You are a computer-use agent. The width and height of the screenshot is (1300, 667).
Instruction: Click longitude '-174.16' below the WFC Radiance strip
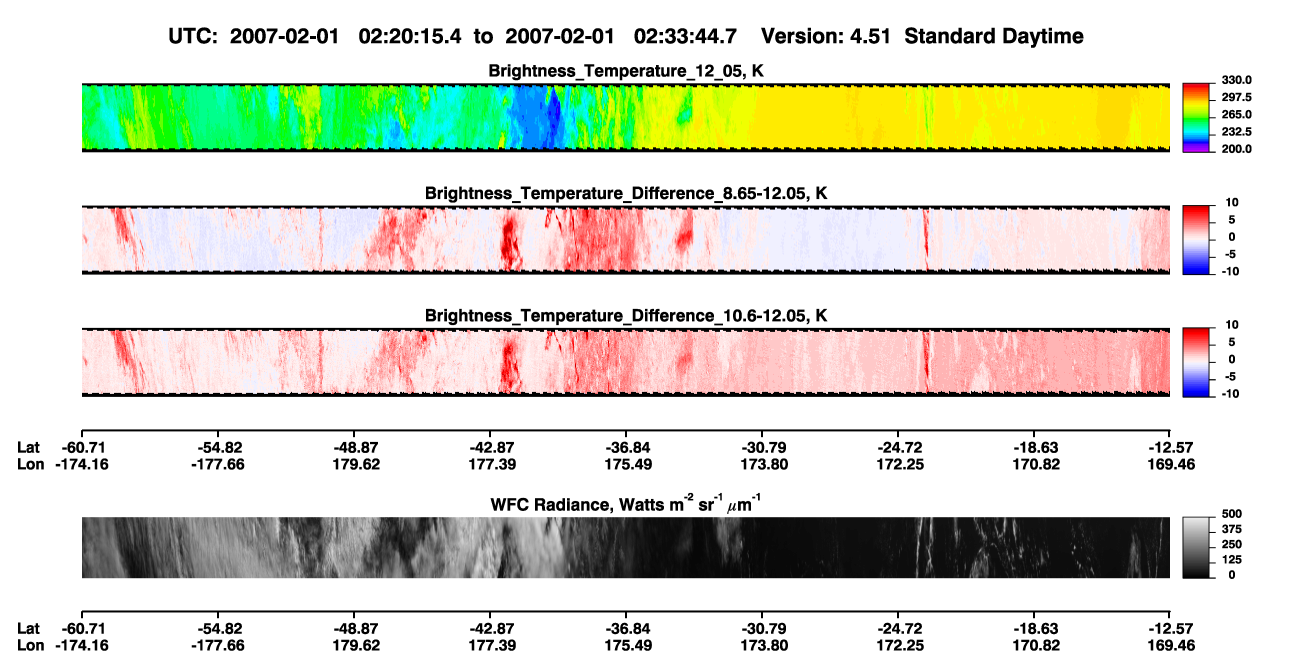coord(81,644)
